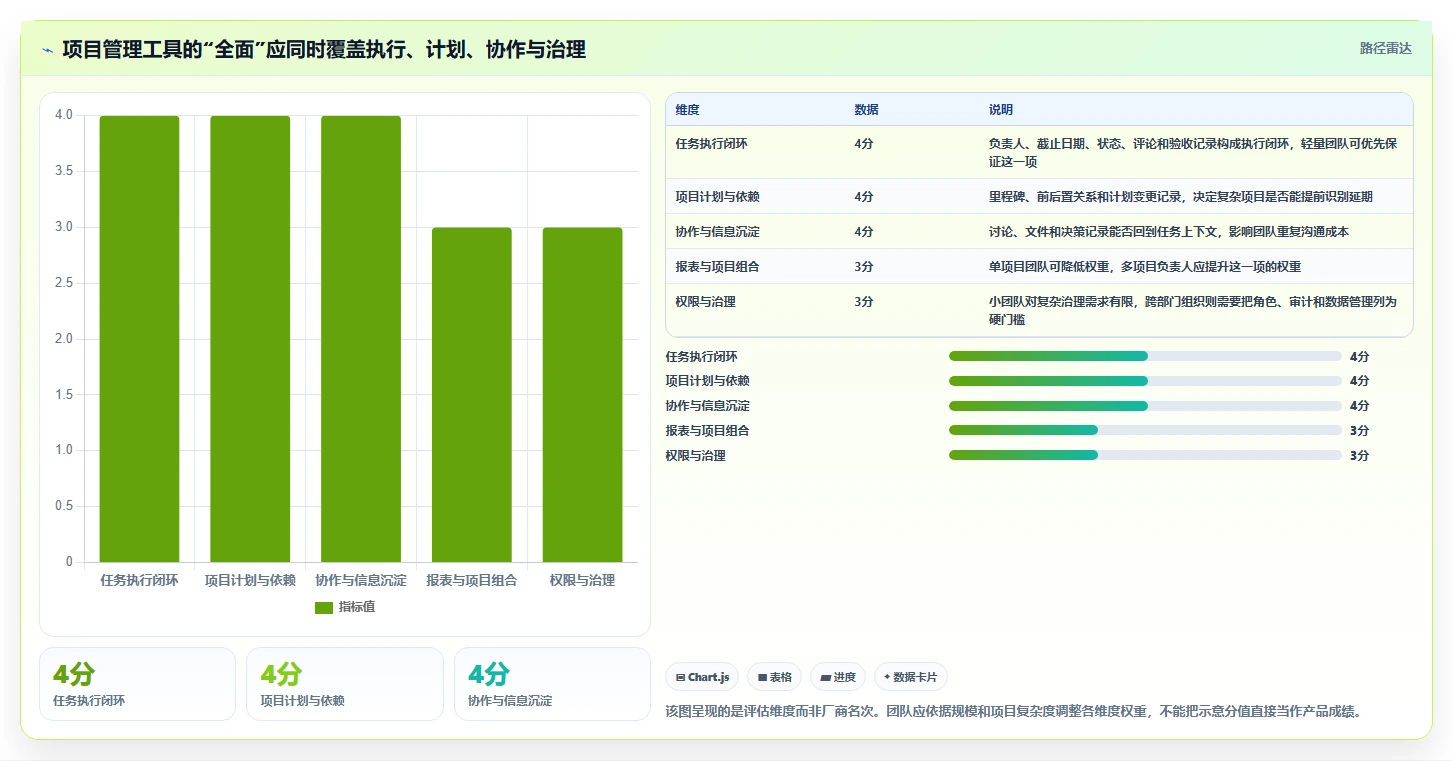Click 权限与治理 cell in the table
1453x761 pixels.
[x=706, y=302]
